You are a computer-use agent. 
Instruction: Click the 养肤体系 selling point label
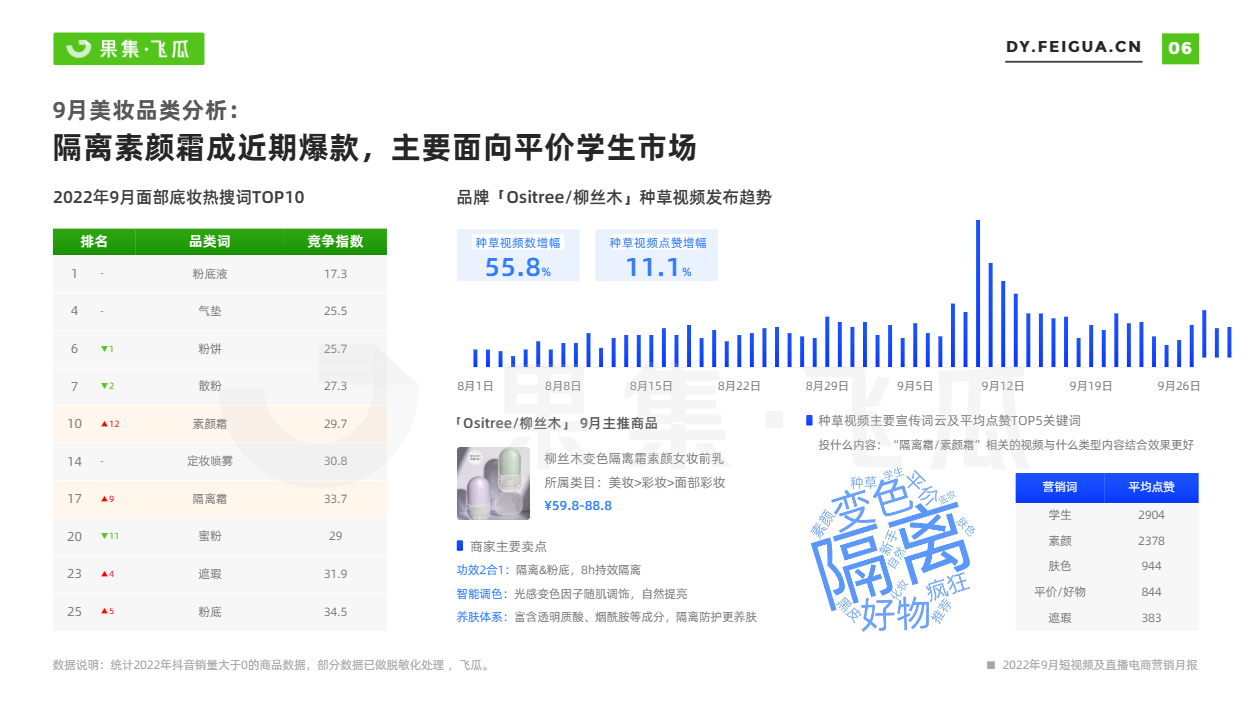coord(482,617)
